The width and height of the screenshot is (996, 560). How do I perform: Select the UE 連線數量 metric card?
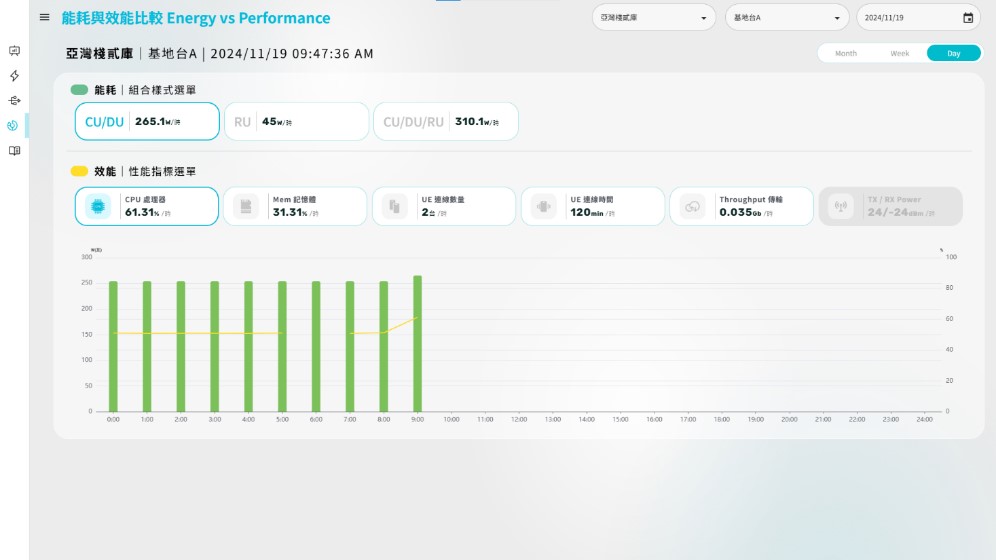[x=444, y=207]
